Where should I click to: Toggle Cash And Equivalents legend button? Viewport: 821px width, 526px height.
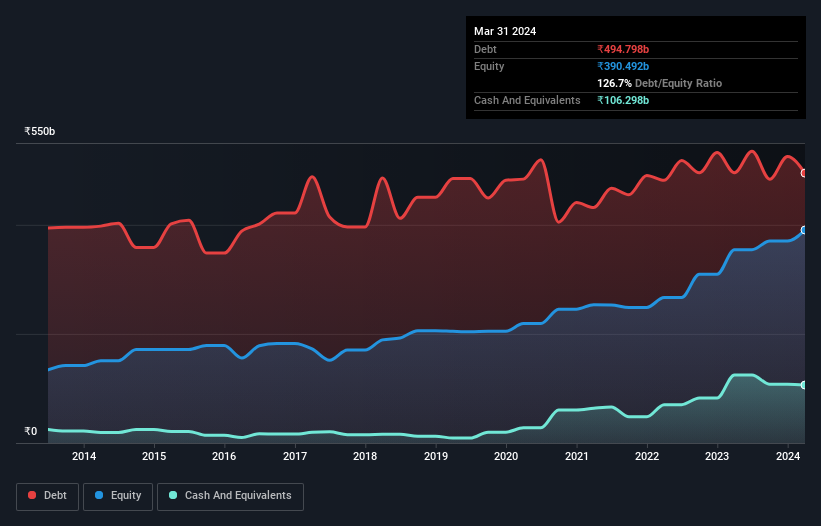[x=230, y=496]
